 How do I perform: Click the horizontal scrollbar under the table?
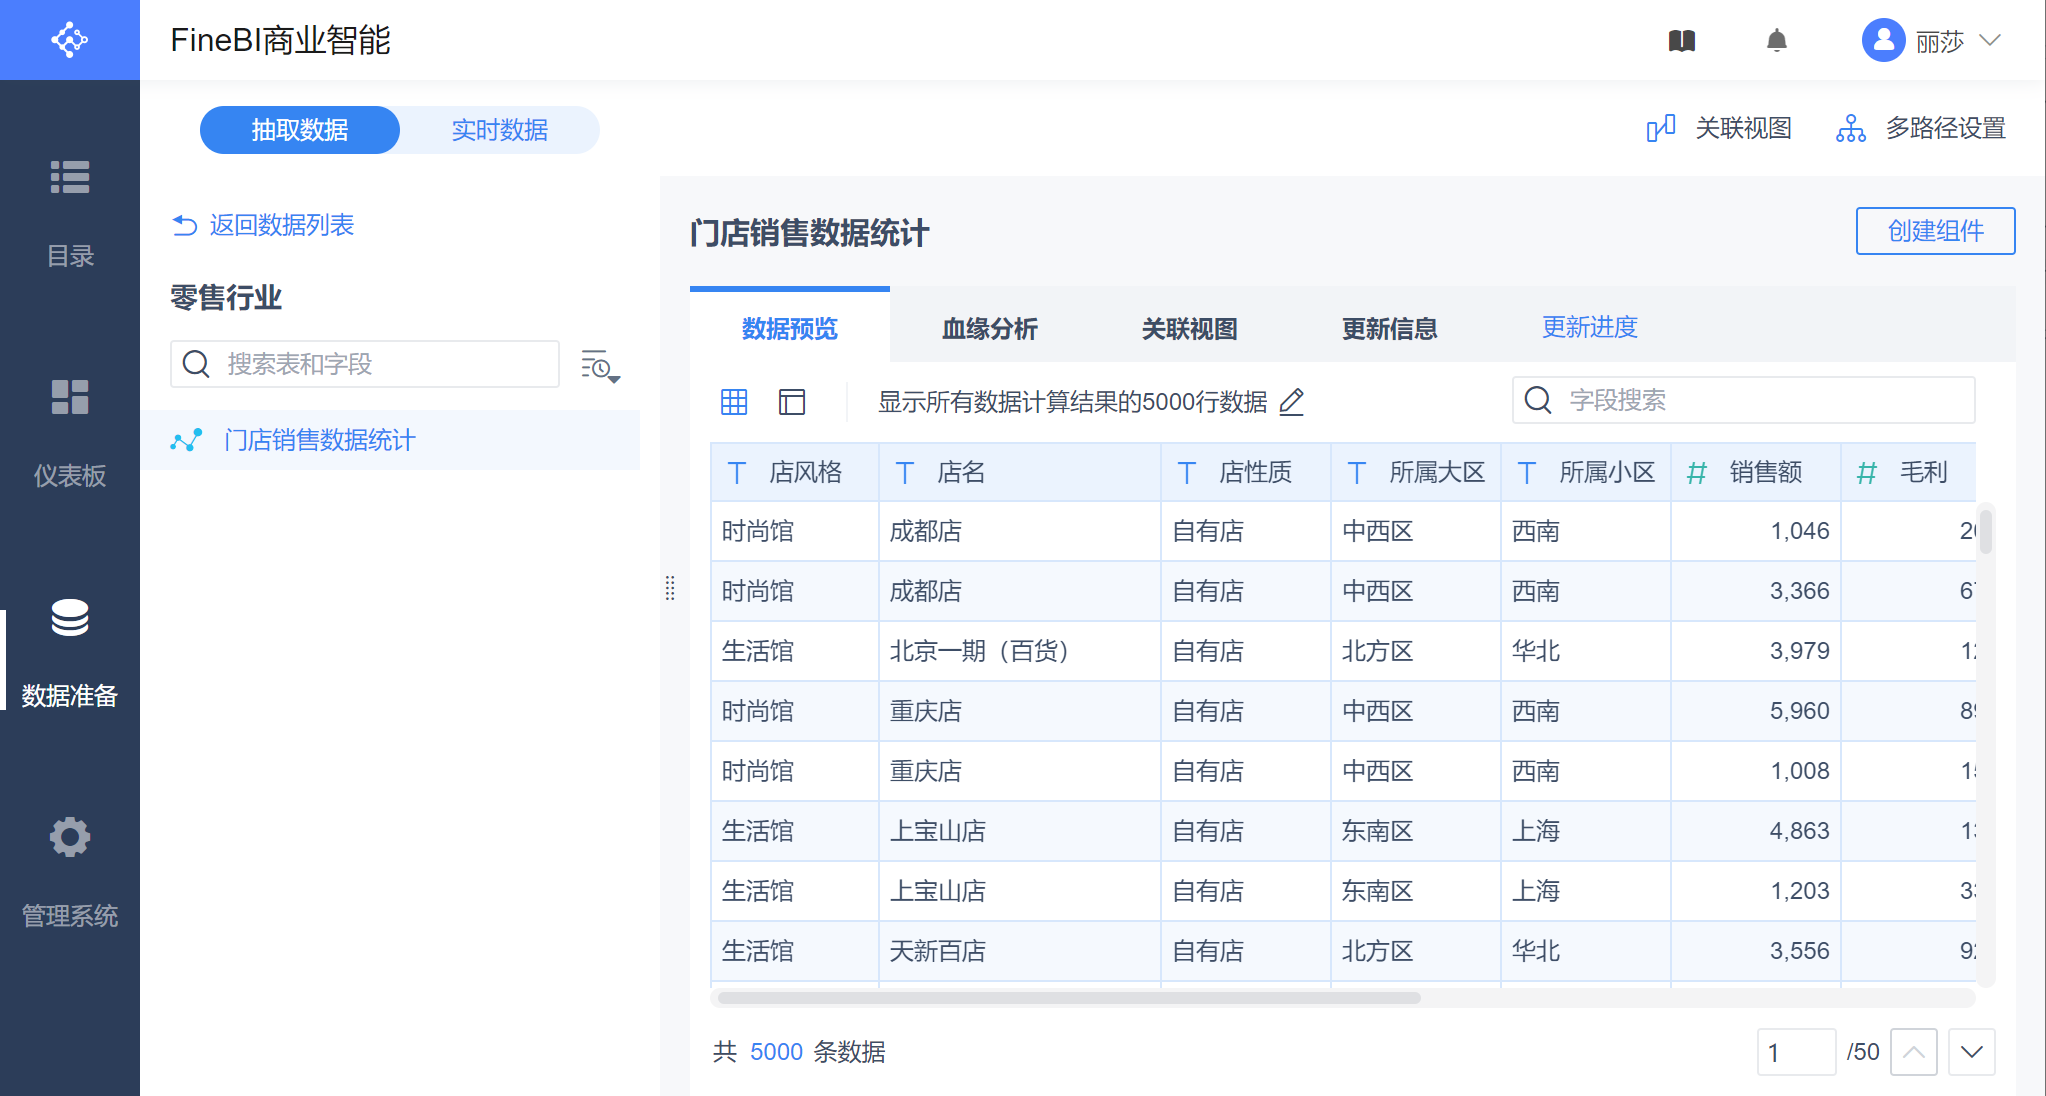[1068, 998]
